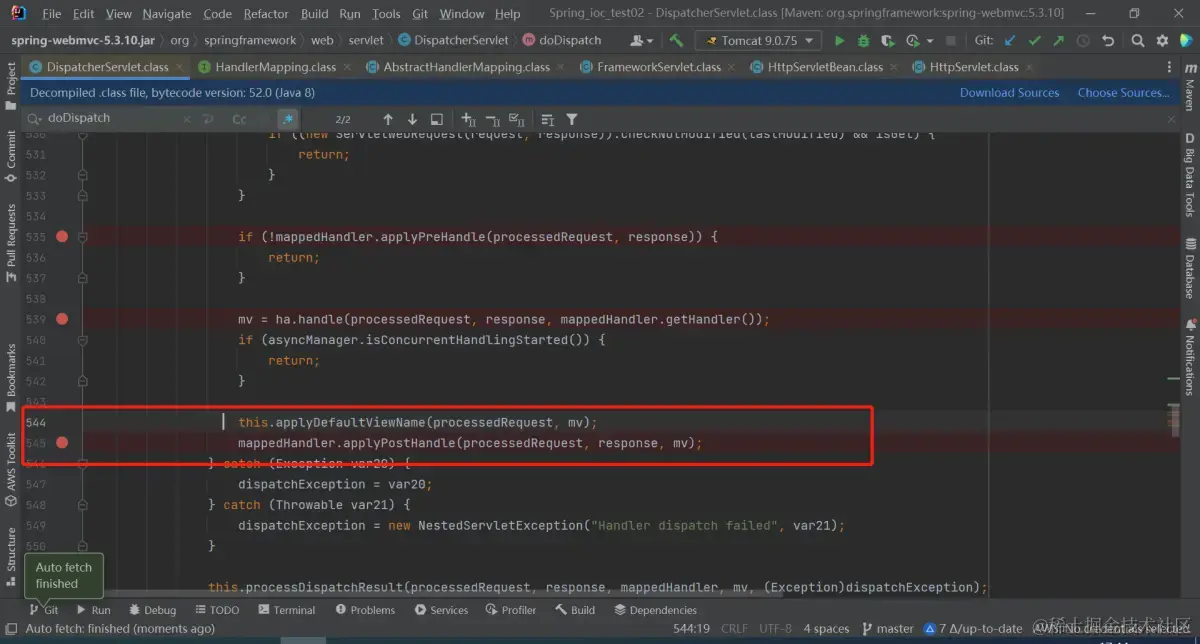Open the Dependencies tool window
The image size is (1200, 644).
(655, 610)
